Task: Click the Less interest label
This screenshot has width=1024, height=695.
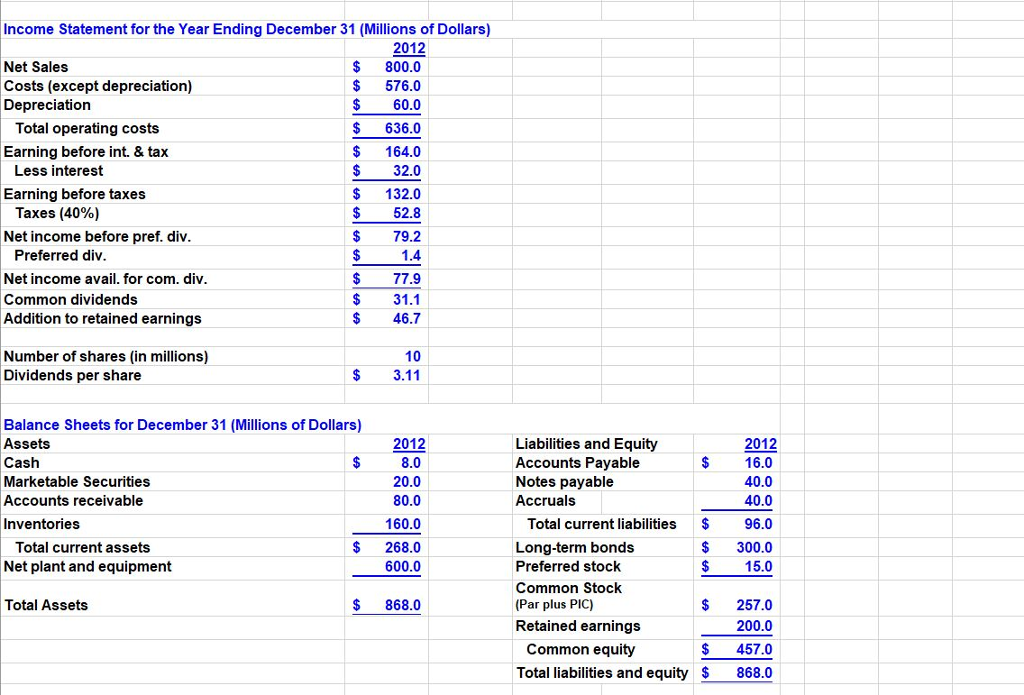Action: tap(59, 170)
